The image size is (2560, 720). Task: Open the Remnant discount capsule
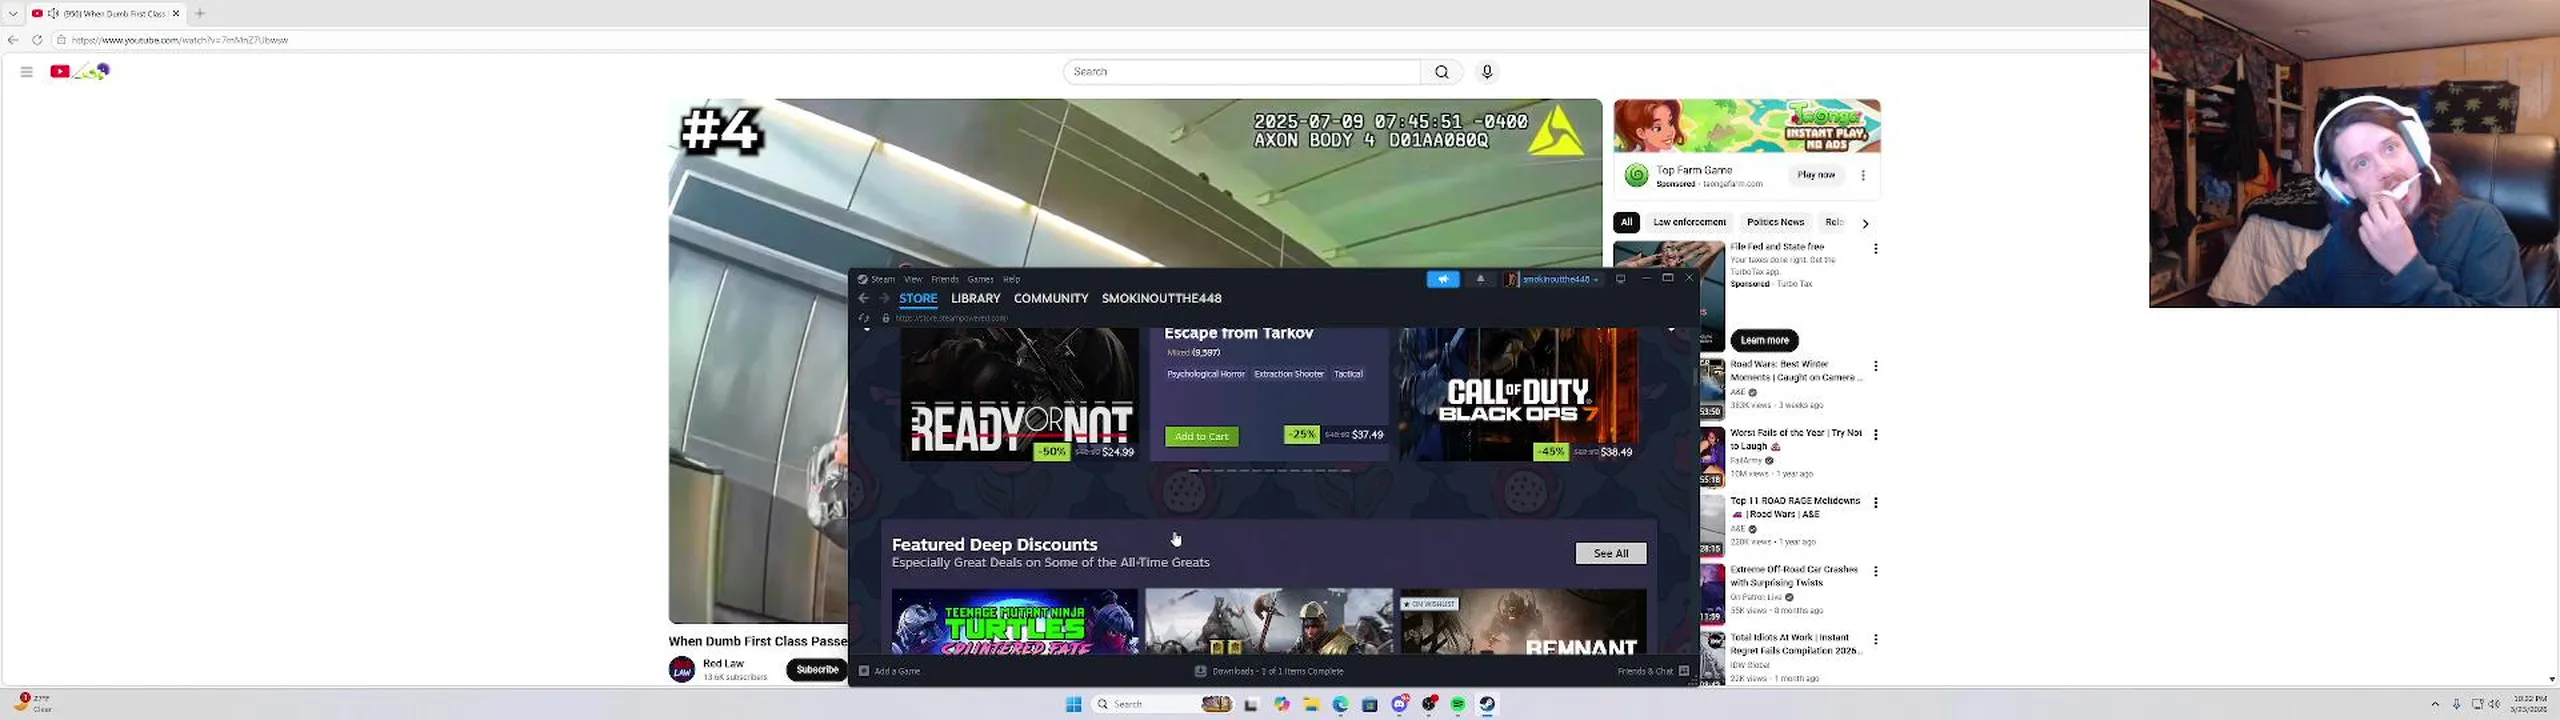[x=1523, y=621]
